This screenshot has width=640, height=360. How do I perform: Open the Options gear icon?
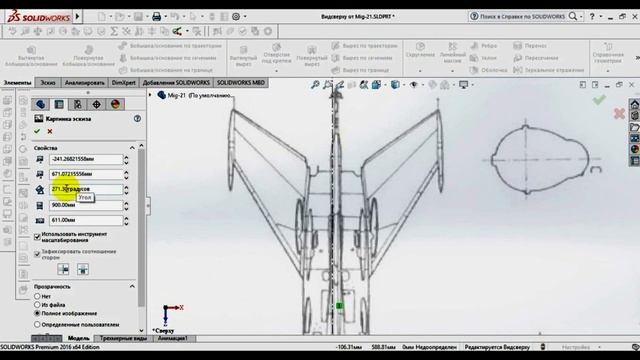pos(236,17)
